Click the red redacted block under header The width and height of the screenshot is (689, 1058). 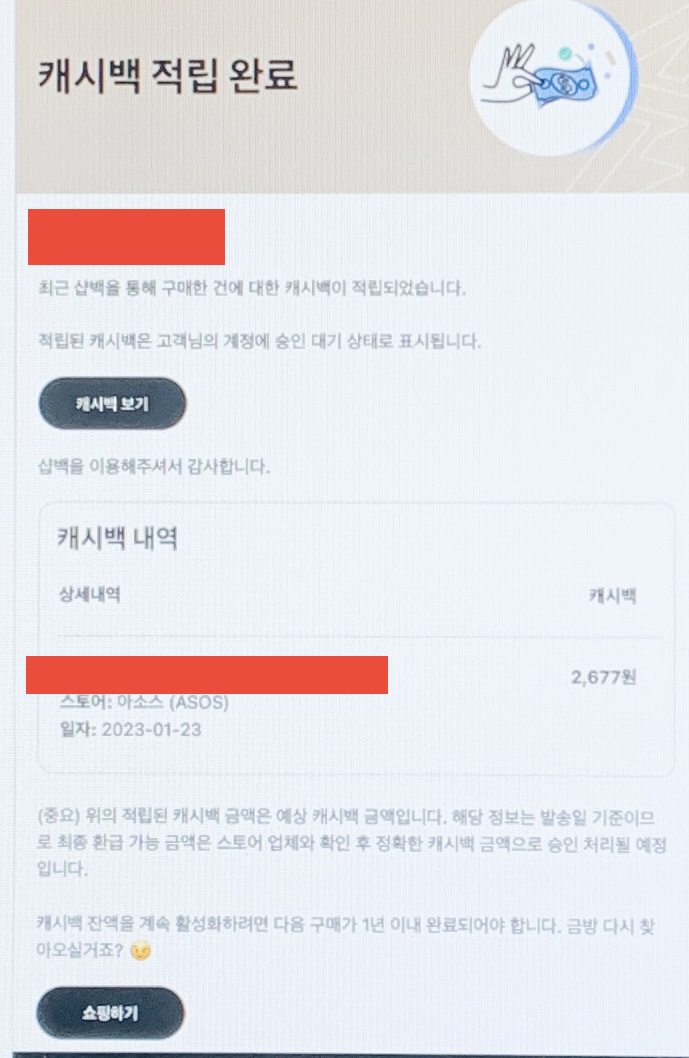pyautogui.click(x=126, y=237)
